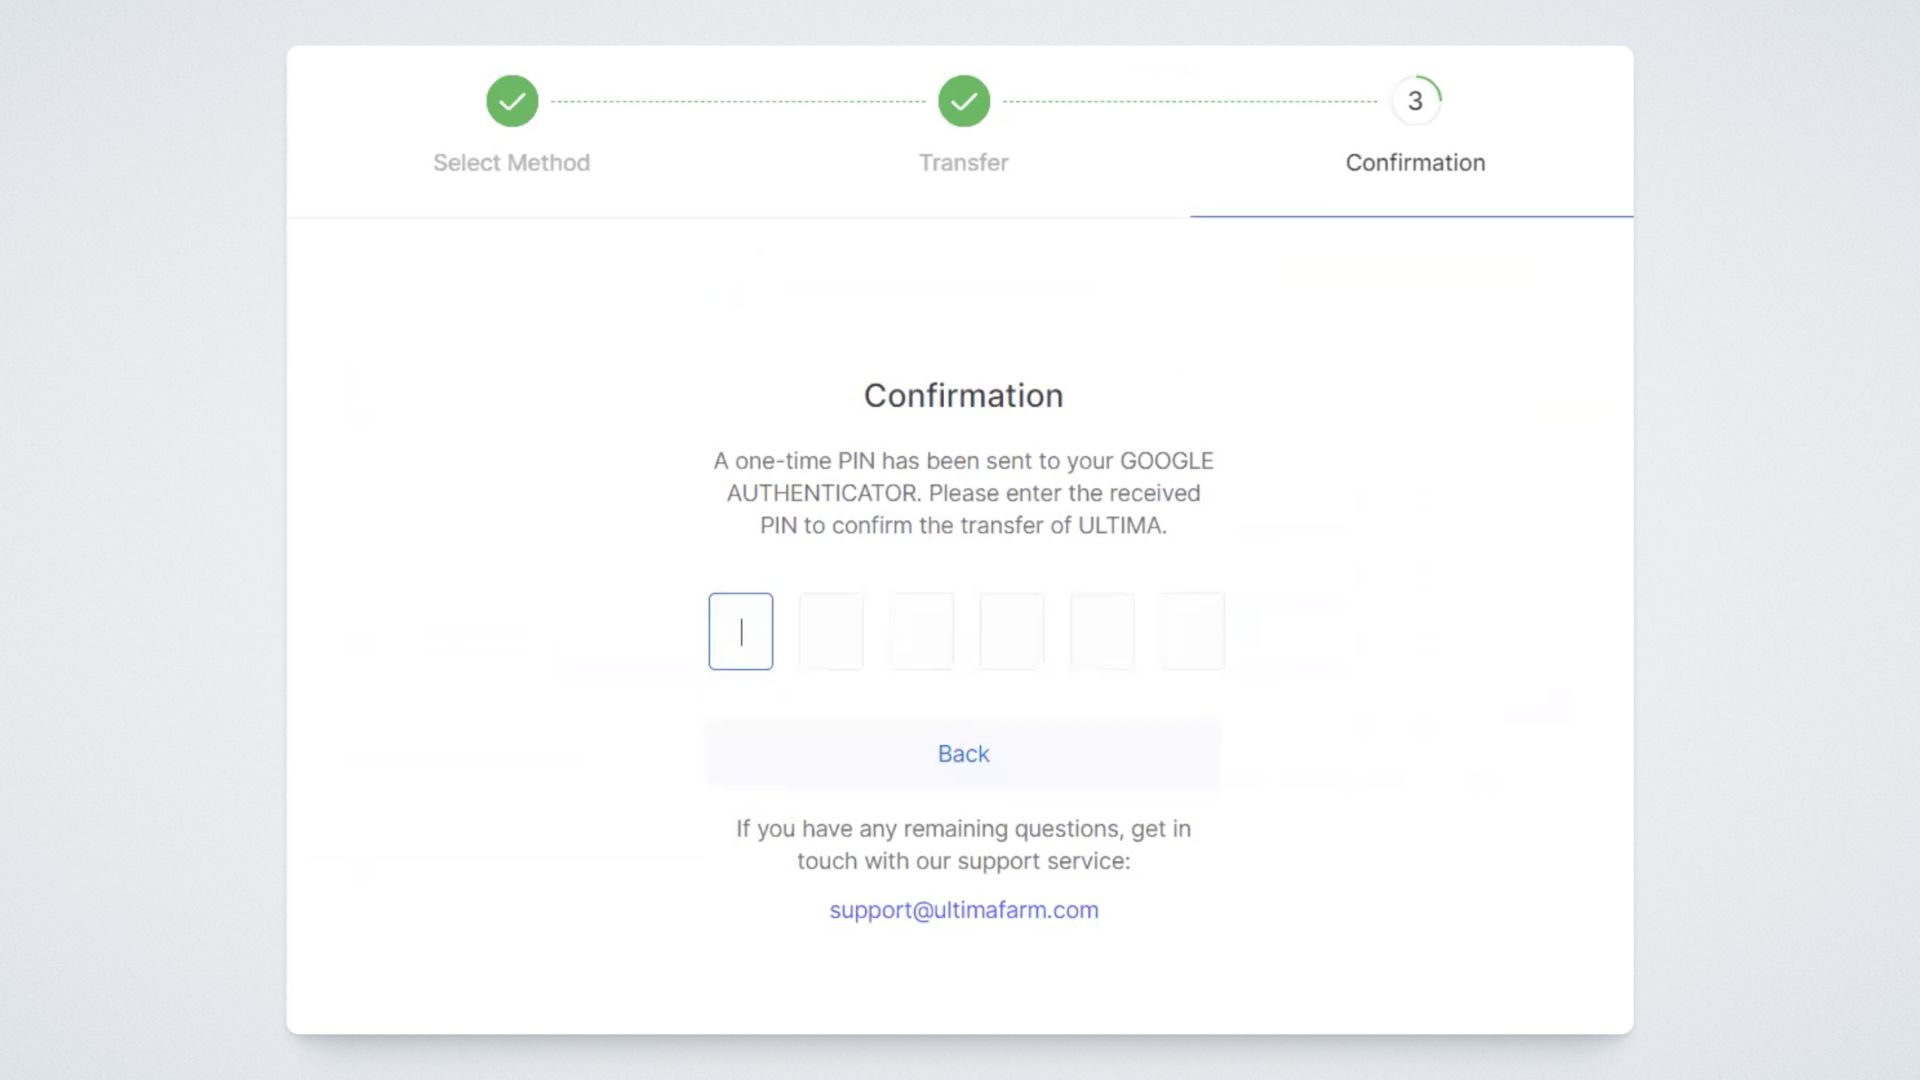The height and width of the screenshot is (1080, 1920).
Task: Select the Confirmation step label
Action: coord(1415,163)
